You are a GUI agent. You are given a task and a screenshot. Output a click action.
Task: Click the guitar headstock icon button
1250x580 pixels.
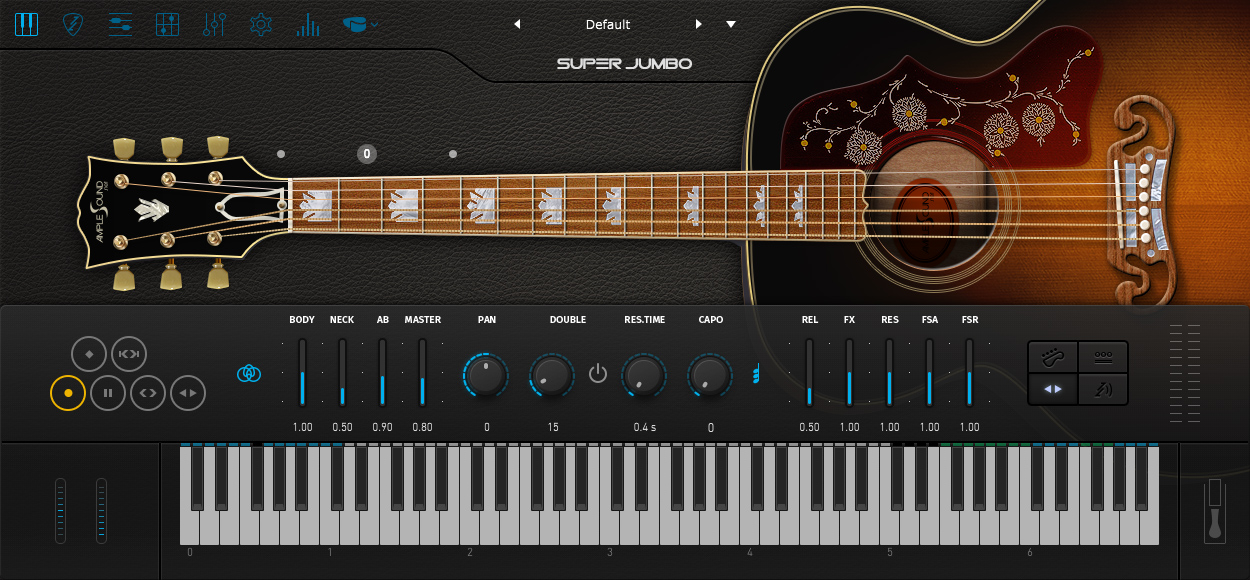pyautogui.click(x=1053, y=357)
